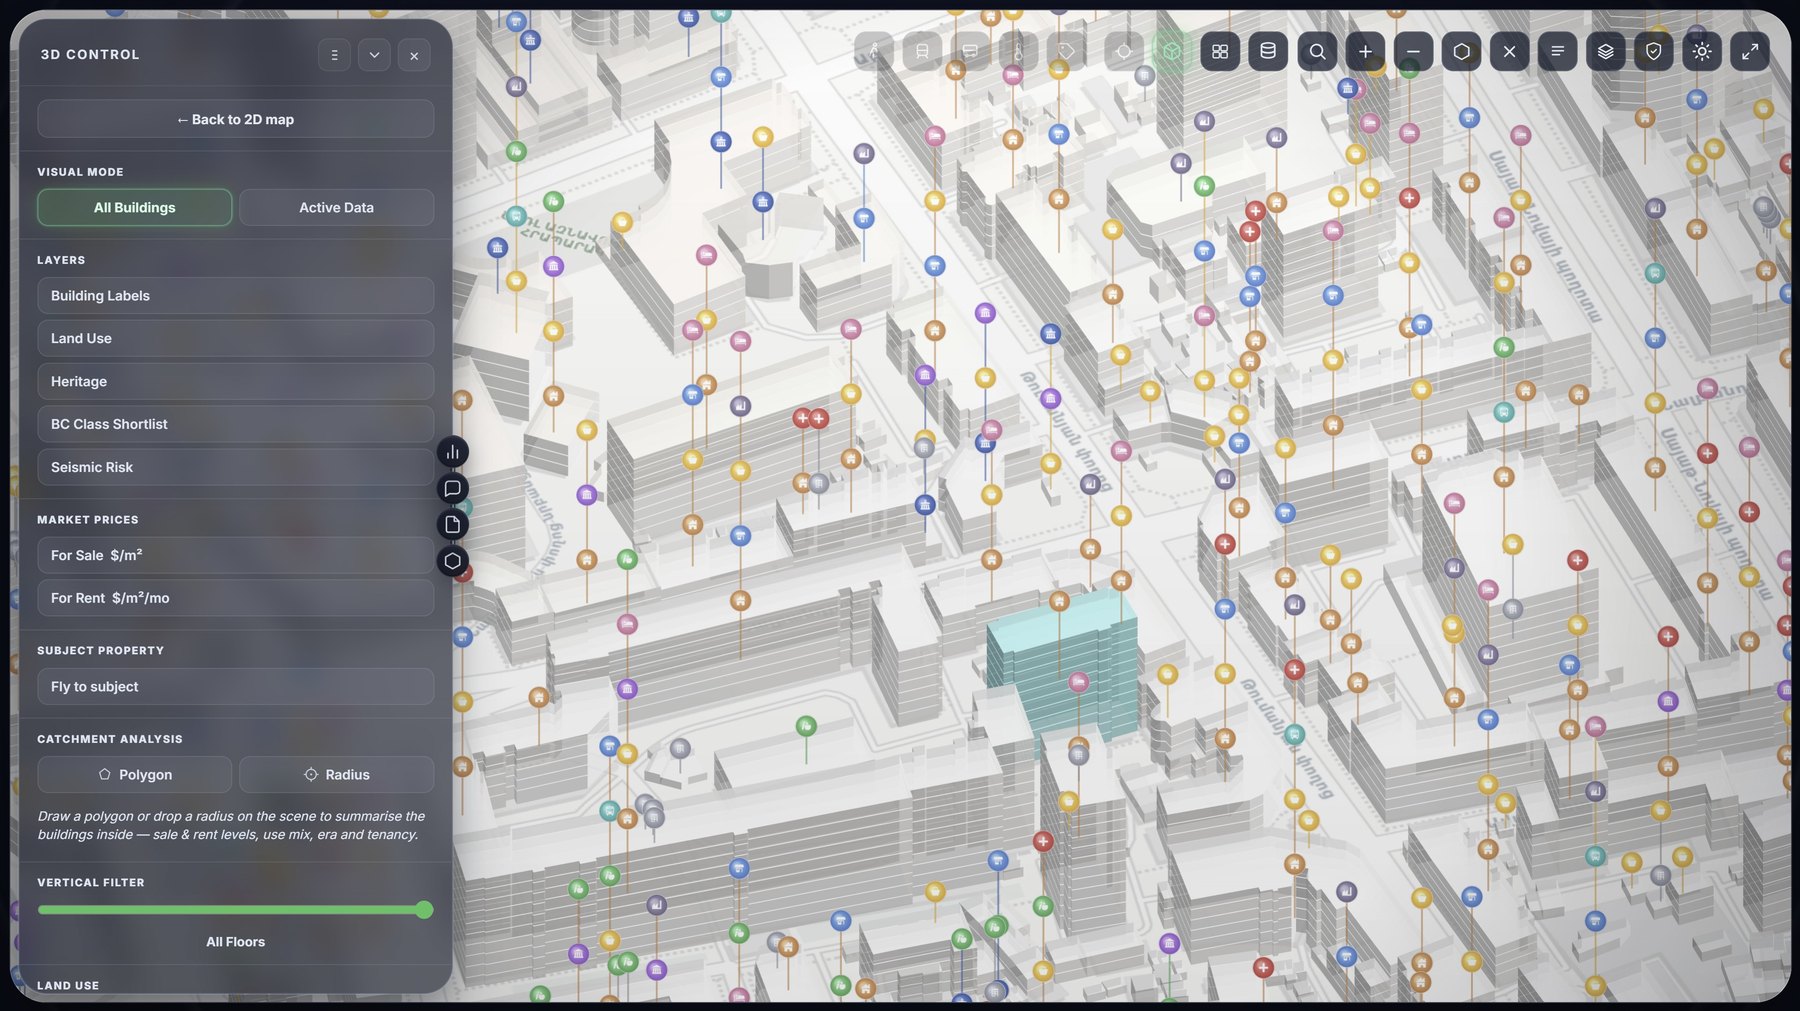Click the database cylinder icon
This screenshot has width=1800, height=1011.
coord(1268,51)
